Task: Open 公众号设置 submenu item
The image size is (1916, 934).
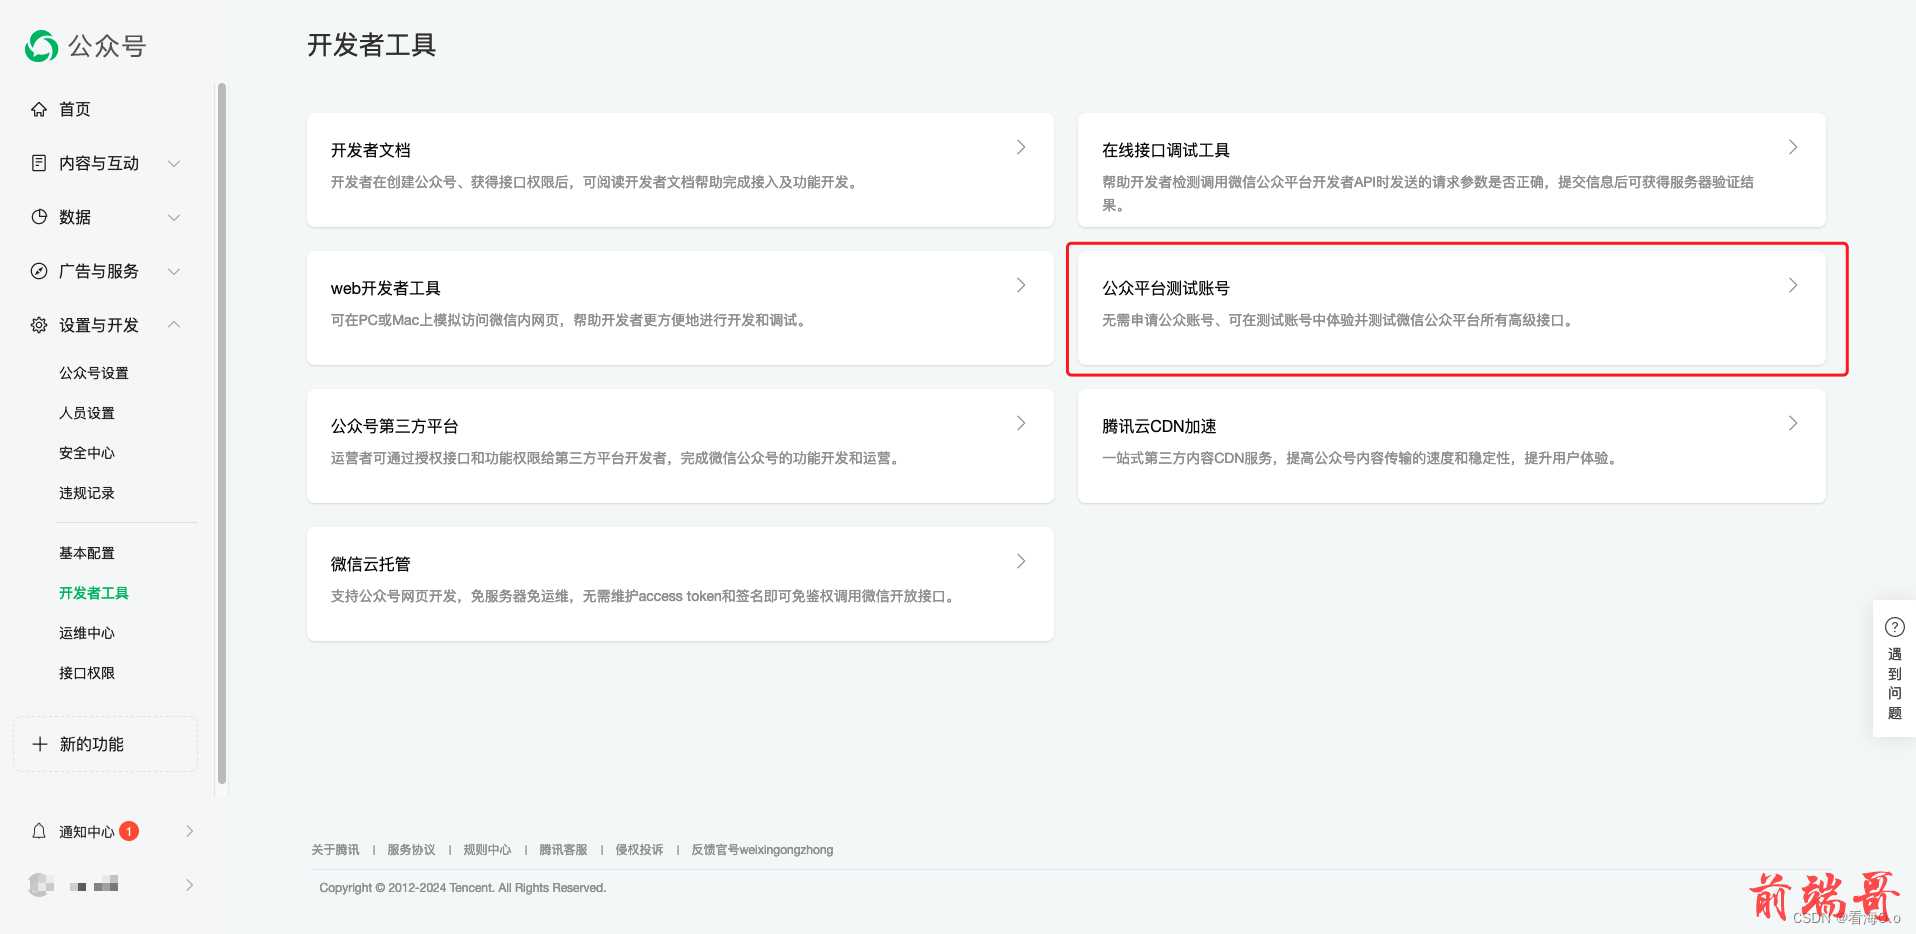Action: (94, 373)
